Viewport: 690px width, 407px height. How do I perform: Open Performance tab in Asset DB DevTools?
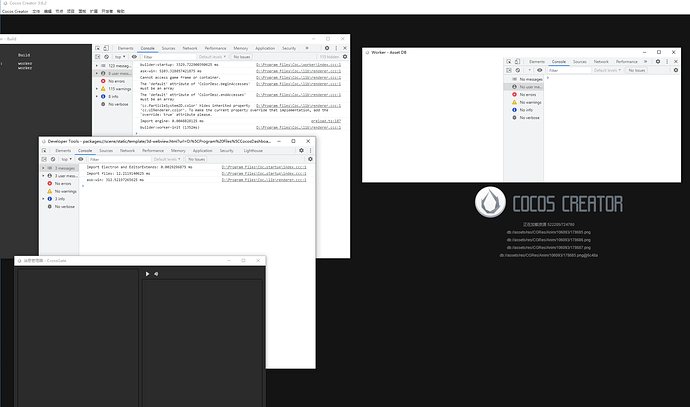click(627, 62)
